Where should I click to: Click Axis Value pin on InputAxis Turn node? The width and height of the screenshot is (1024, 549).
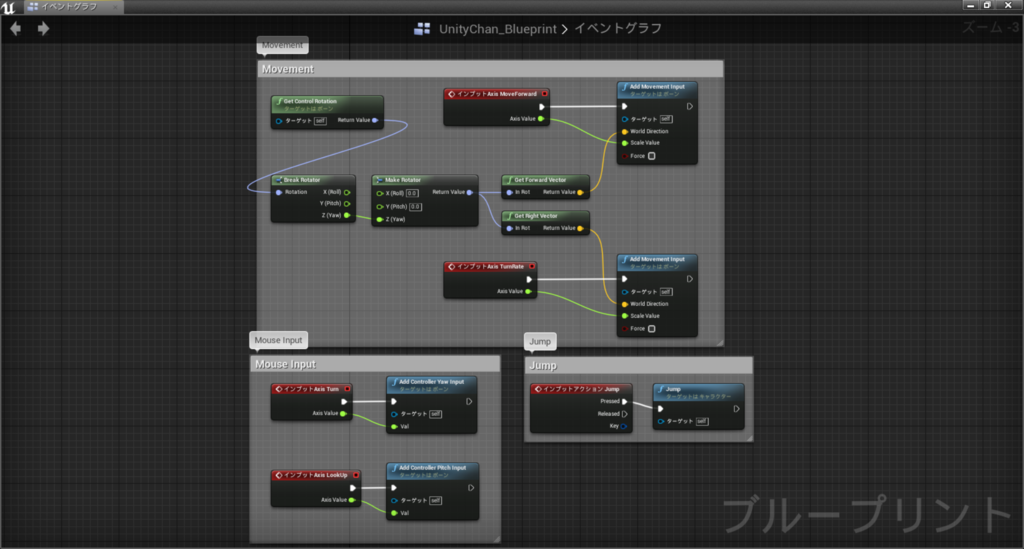[343, 414]
